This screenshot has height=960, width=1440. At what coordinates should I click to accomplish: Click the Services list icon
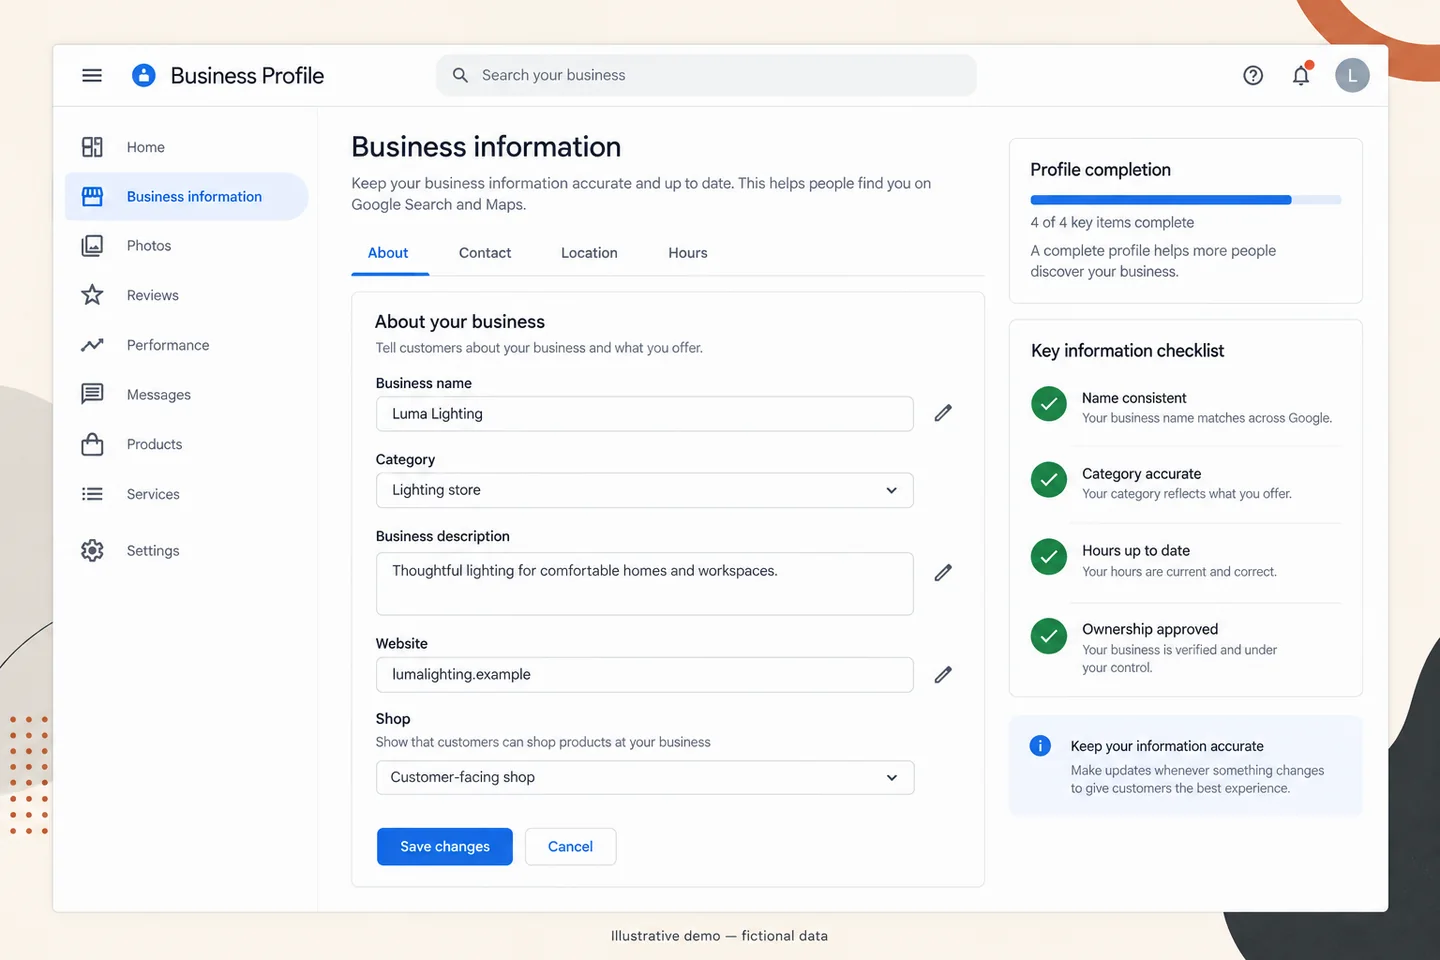[92, 494]
